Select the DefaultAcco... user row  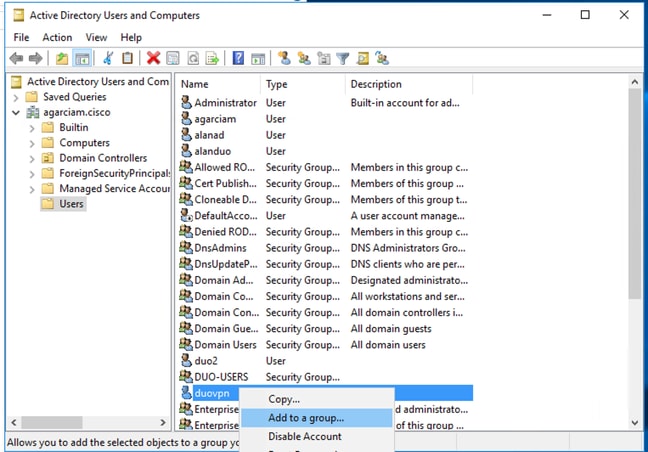pos(326,216)
